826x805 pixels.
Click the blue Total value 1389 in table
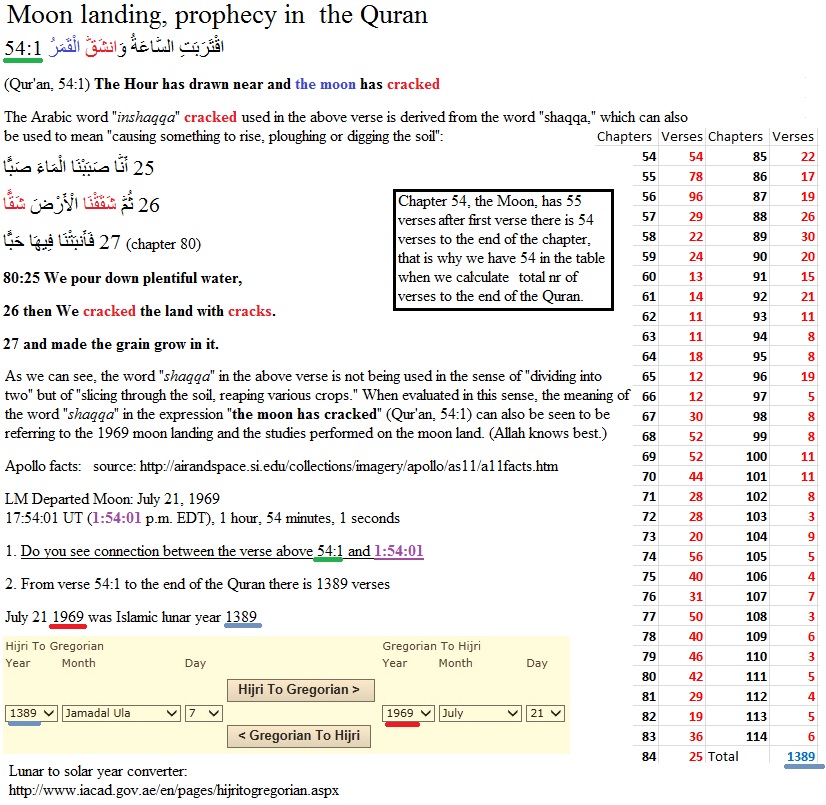801,757
